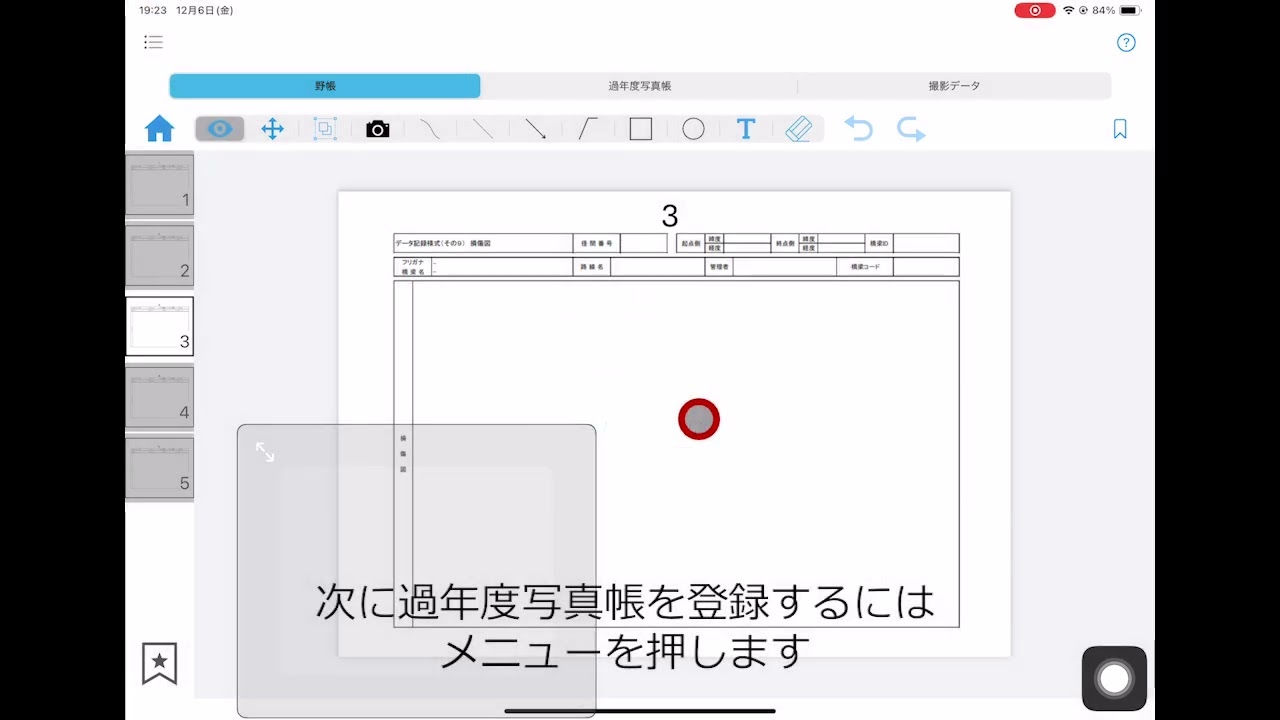Switch to 撮影データ tab
Image resolution: width=1280 pixels, height=720 pixels.
(955, 86)
